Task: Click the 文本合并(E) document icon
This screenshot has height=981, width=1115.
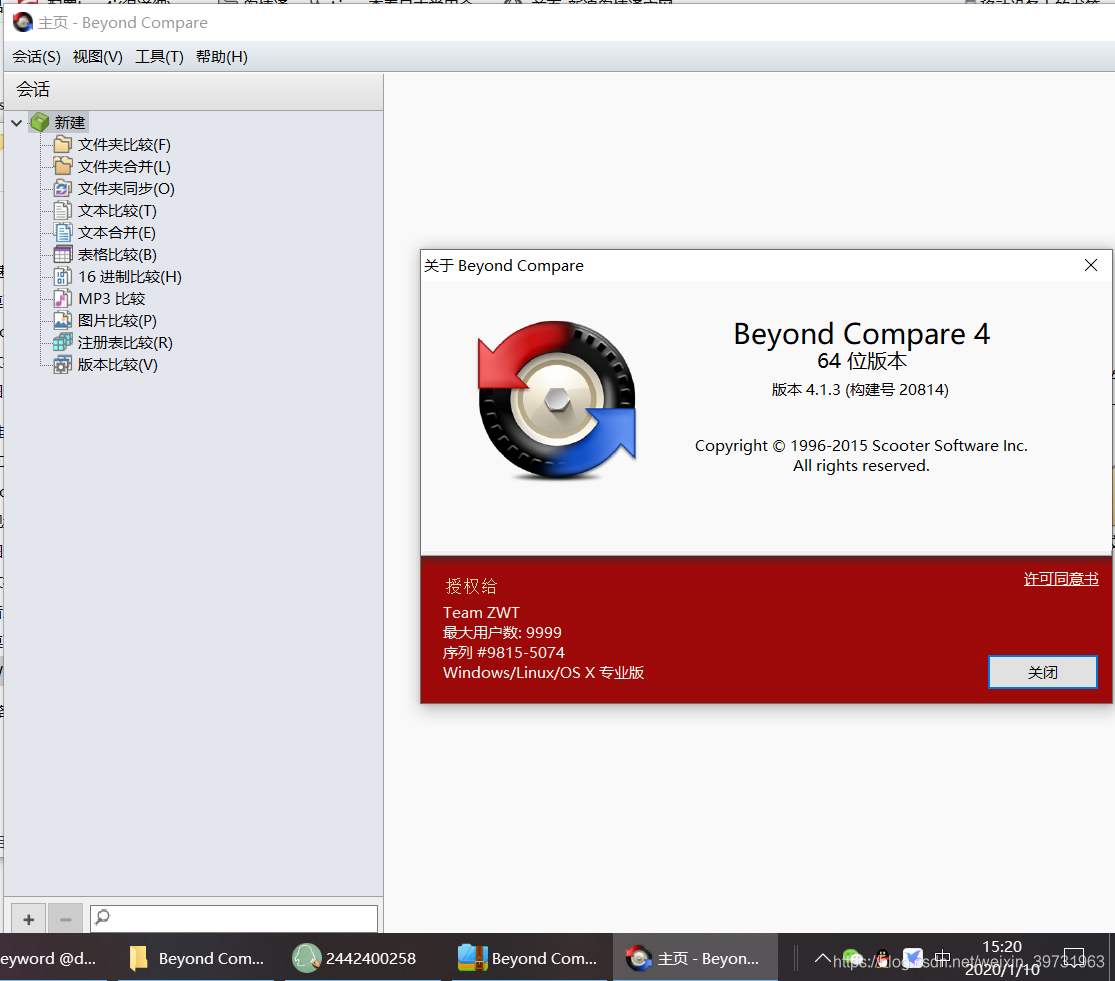Action: (63, 232)
